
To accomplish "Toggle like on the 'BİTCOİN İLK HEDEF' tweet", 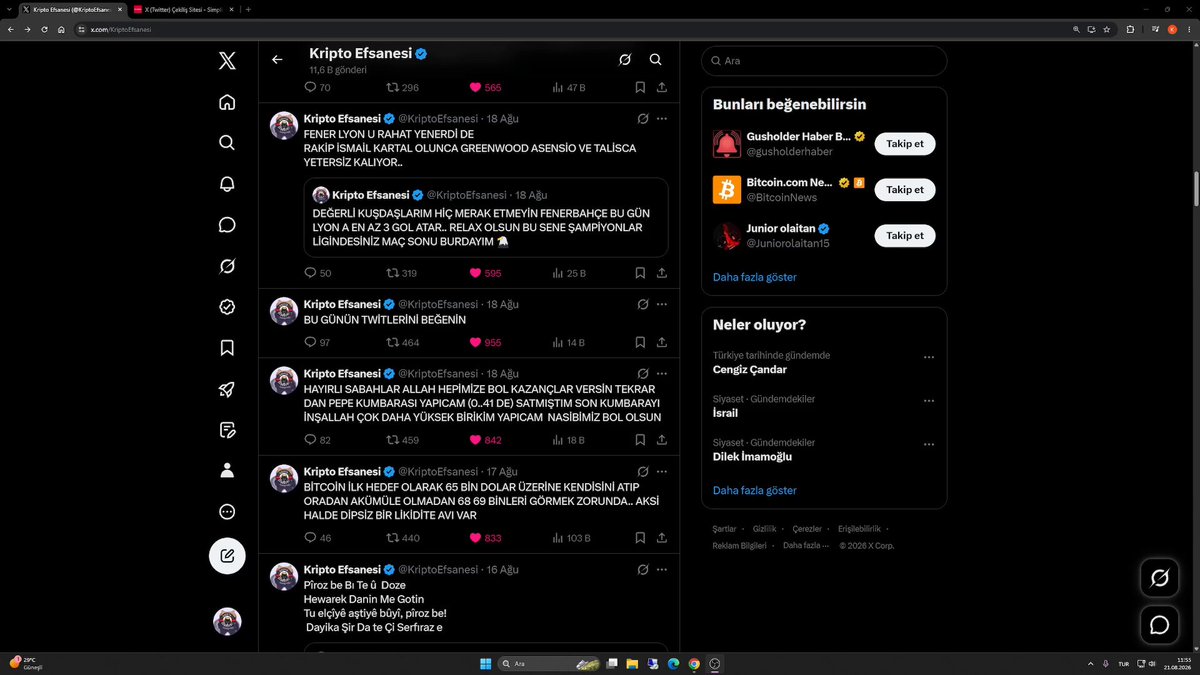I will tap(476, 538).
